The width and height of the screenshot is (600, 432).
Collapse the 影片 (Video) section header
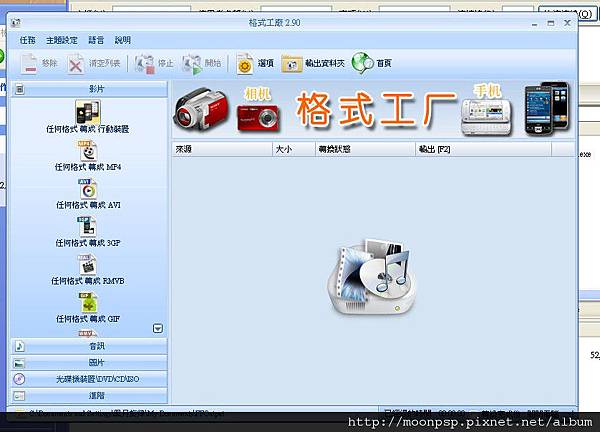(x=90, y=89)
